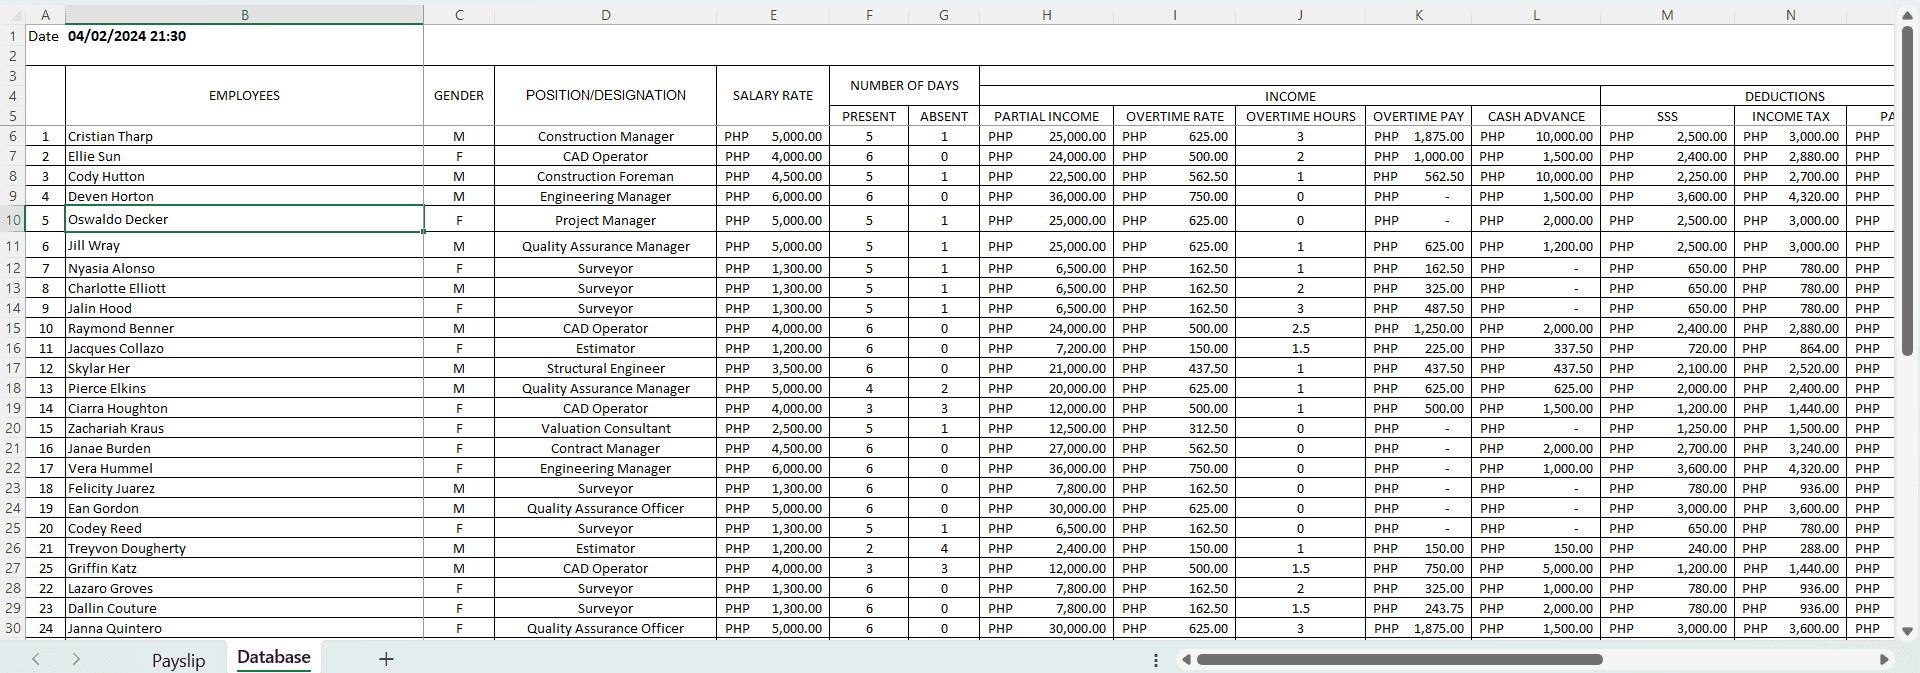The image size is (1920, 673).
Task: Click the EMPLOYEES header cell
Action: pyautogui.click(x=245, y=96)
